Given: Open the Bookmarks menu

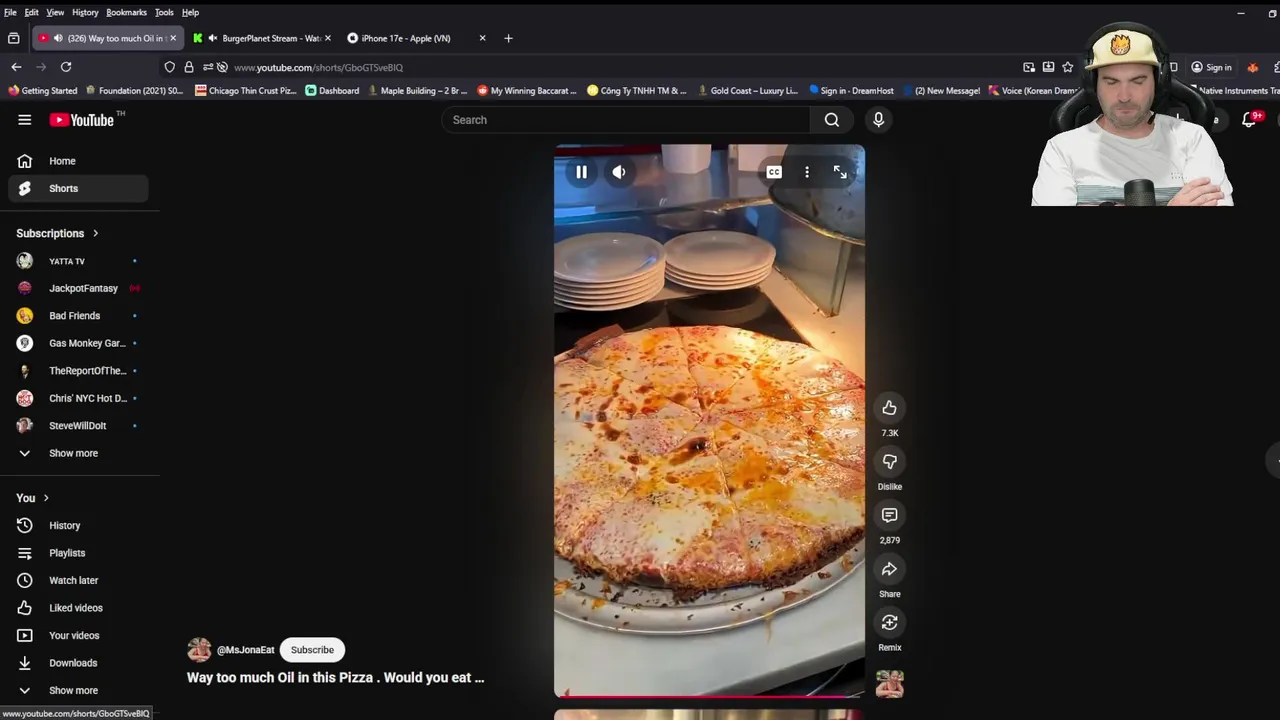Looking at the screenshot, I should (x=126, y=12).
